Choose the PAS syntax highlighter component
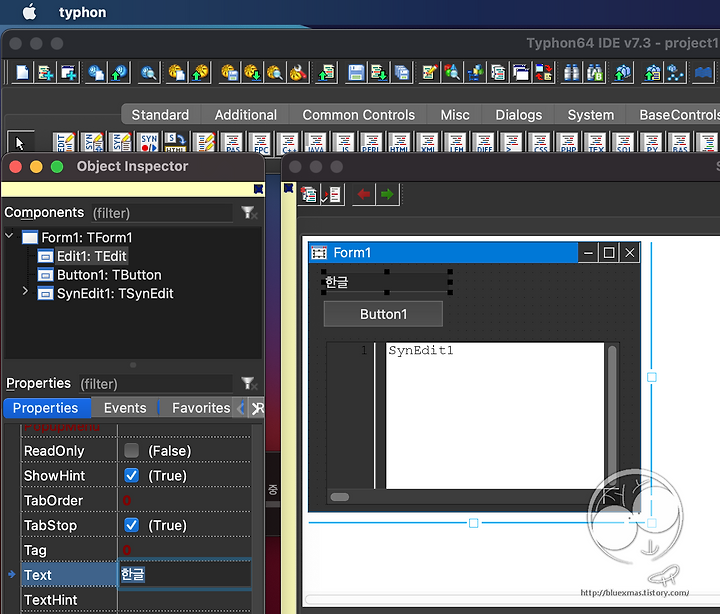 point(233,142)
